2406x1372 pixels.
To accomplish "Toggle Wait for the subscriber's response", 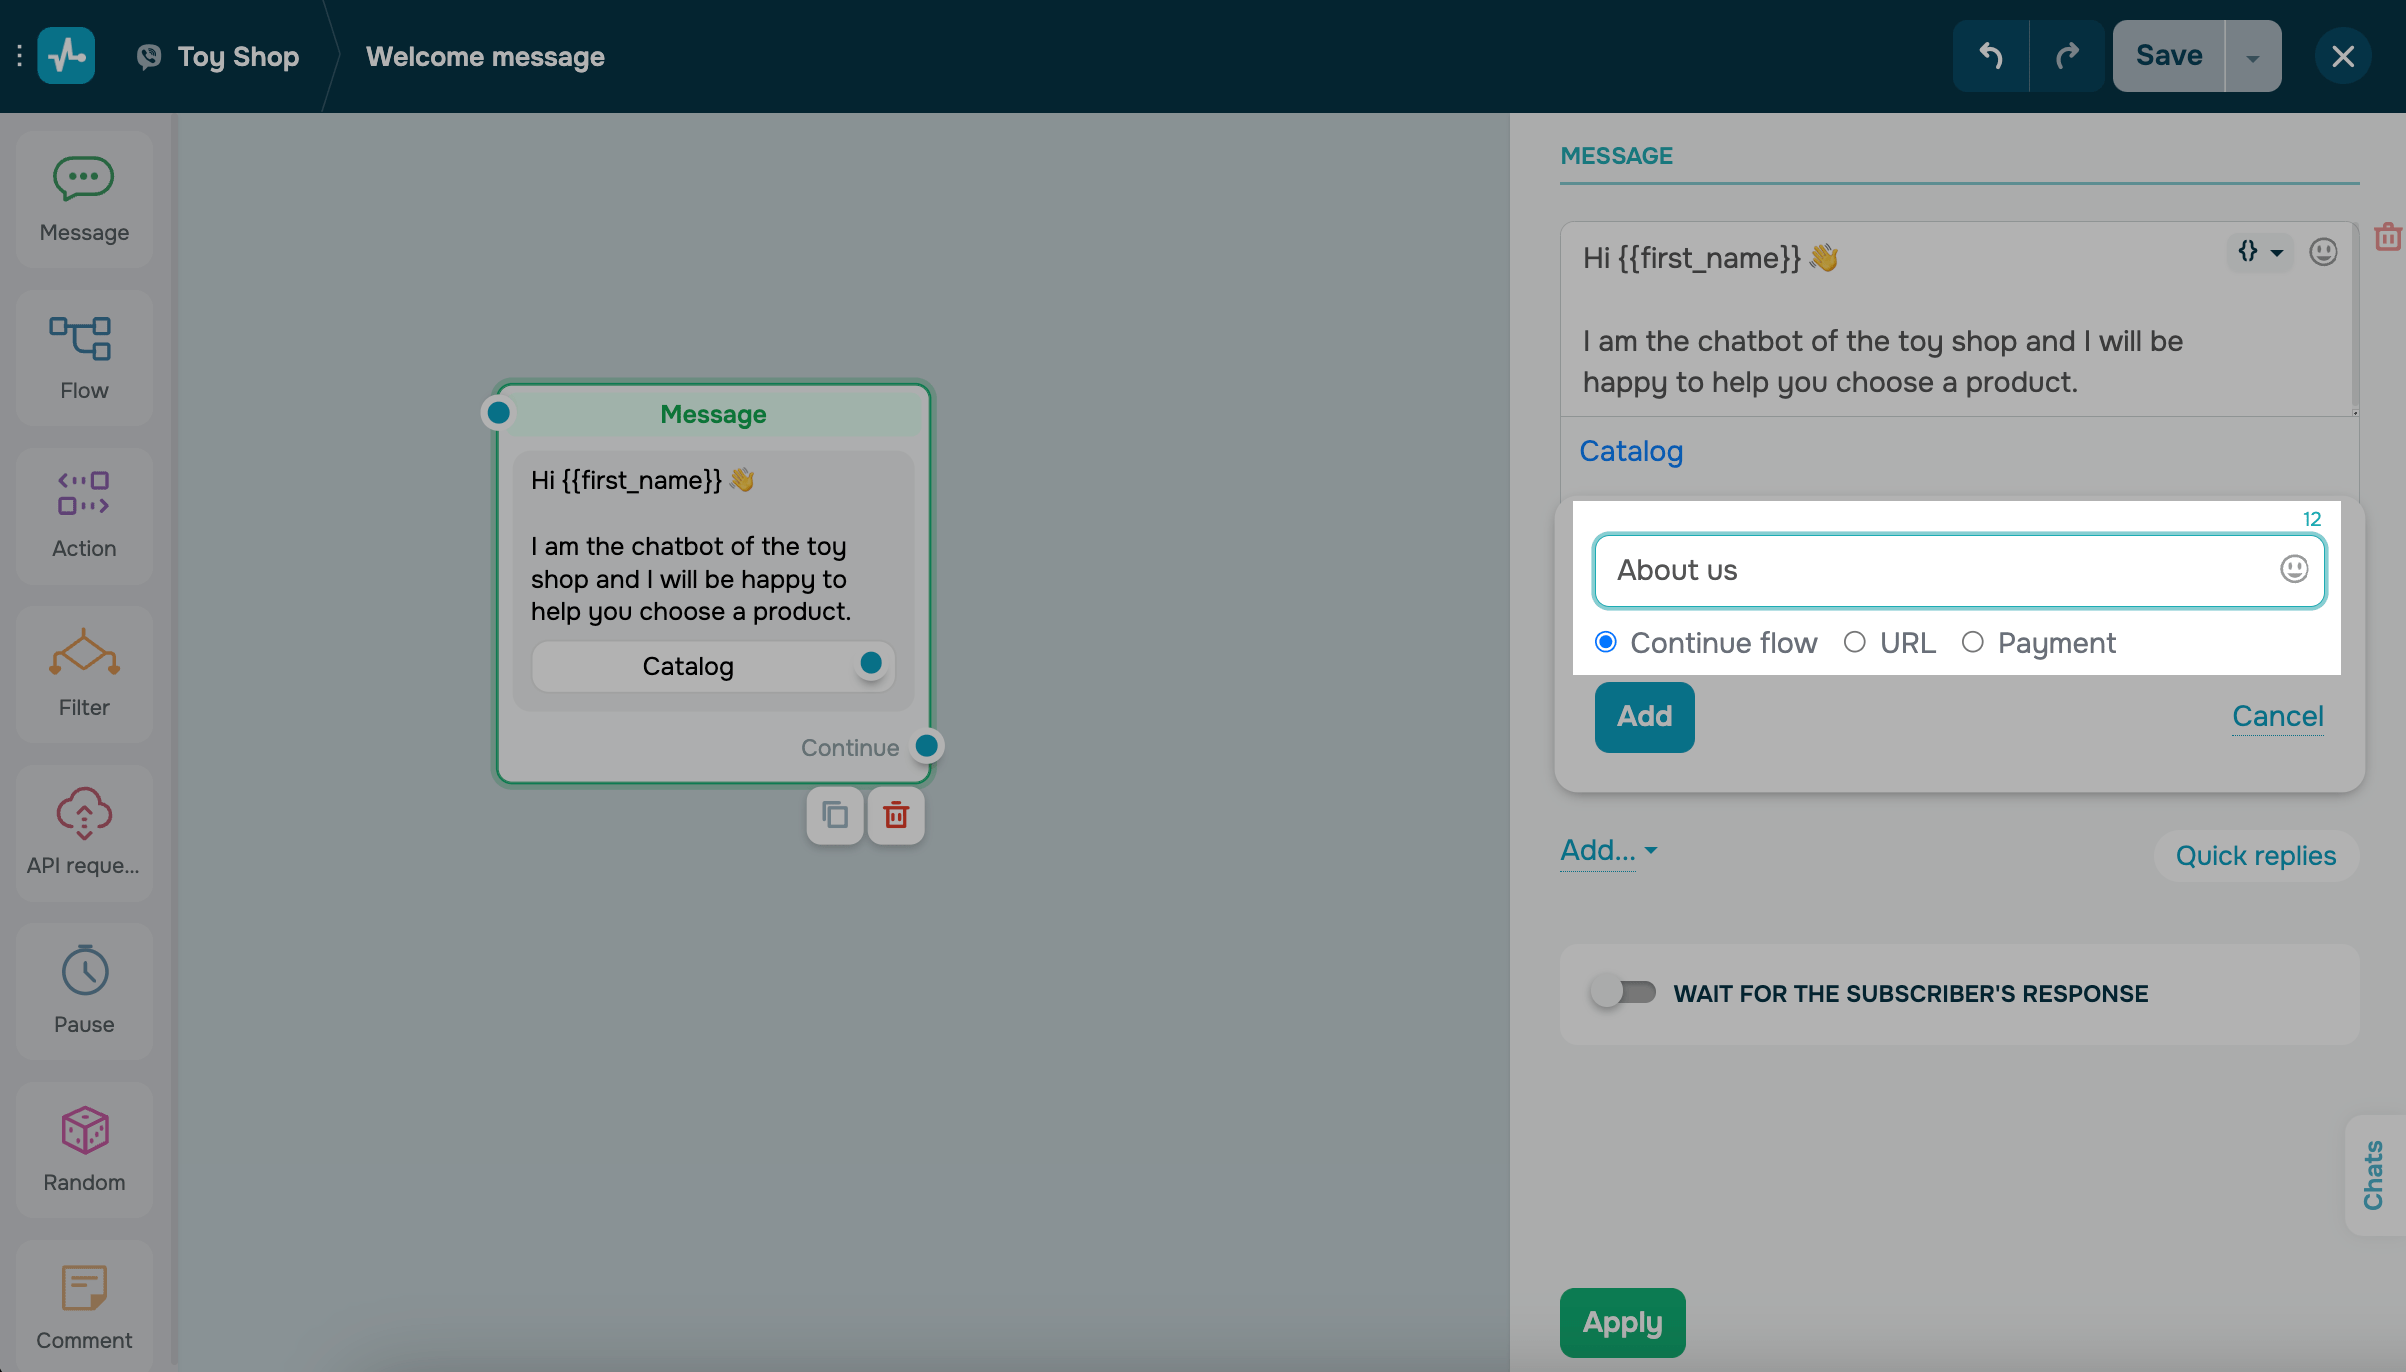I will [x=1623, y=992].
